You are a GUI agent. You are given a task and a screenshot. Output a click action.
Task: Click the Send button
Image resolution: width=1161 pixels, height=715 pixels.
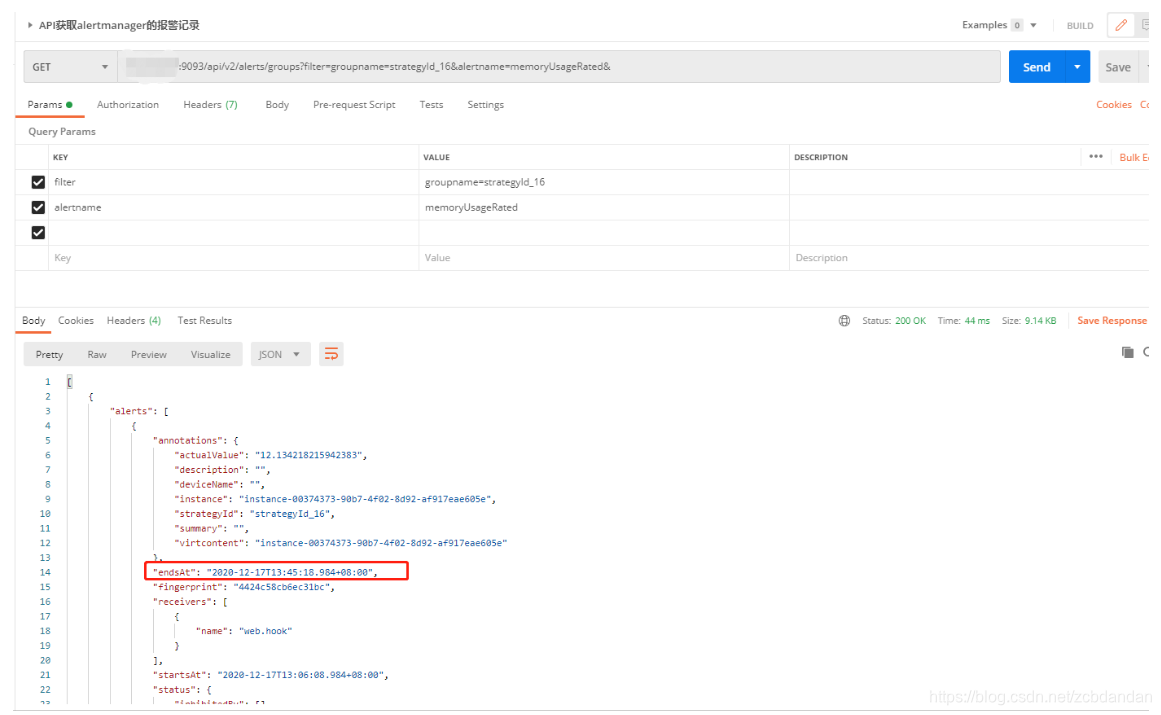1037,67
